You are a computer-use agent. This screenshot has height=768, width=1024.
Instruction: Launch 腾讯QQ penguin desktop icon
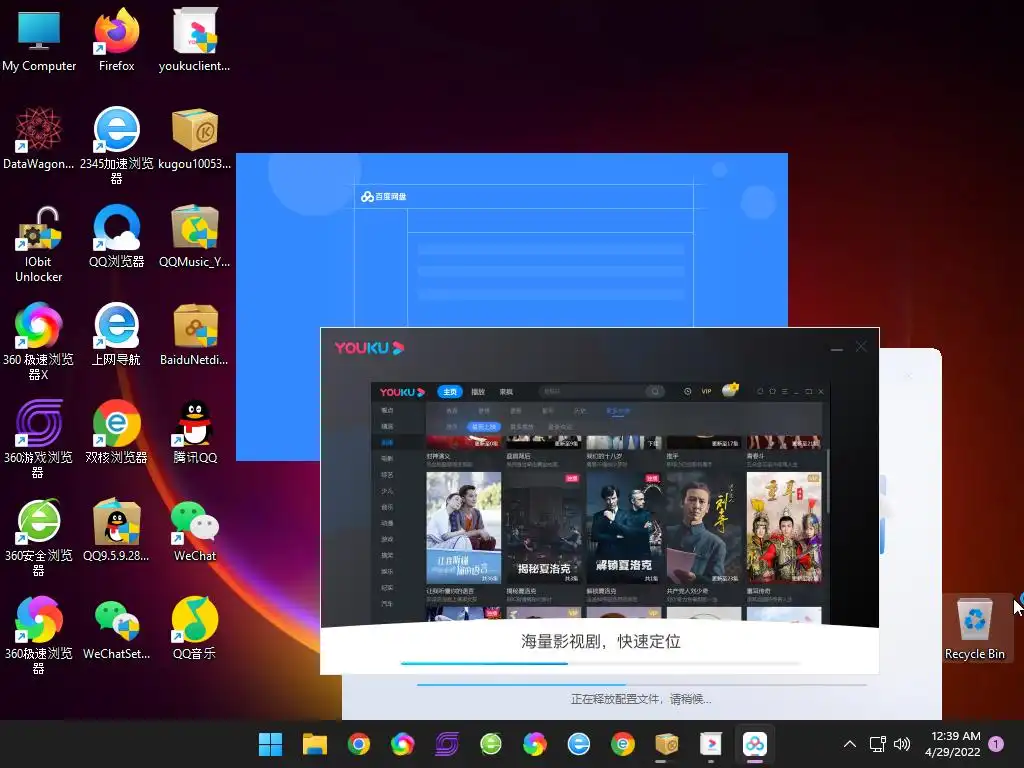click(194, 432)
